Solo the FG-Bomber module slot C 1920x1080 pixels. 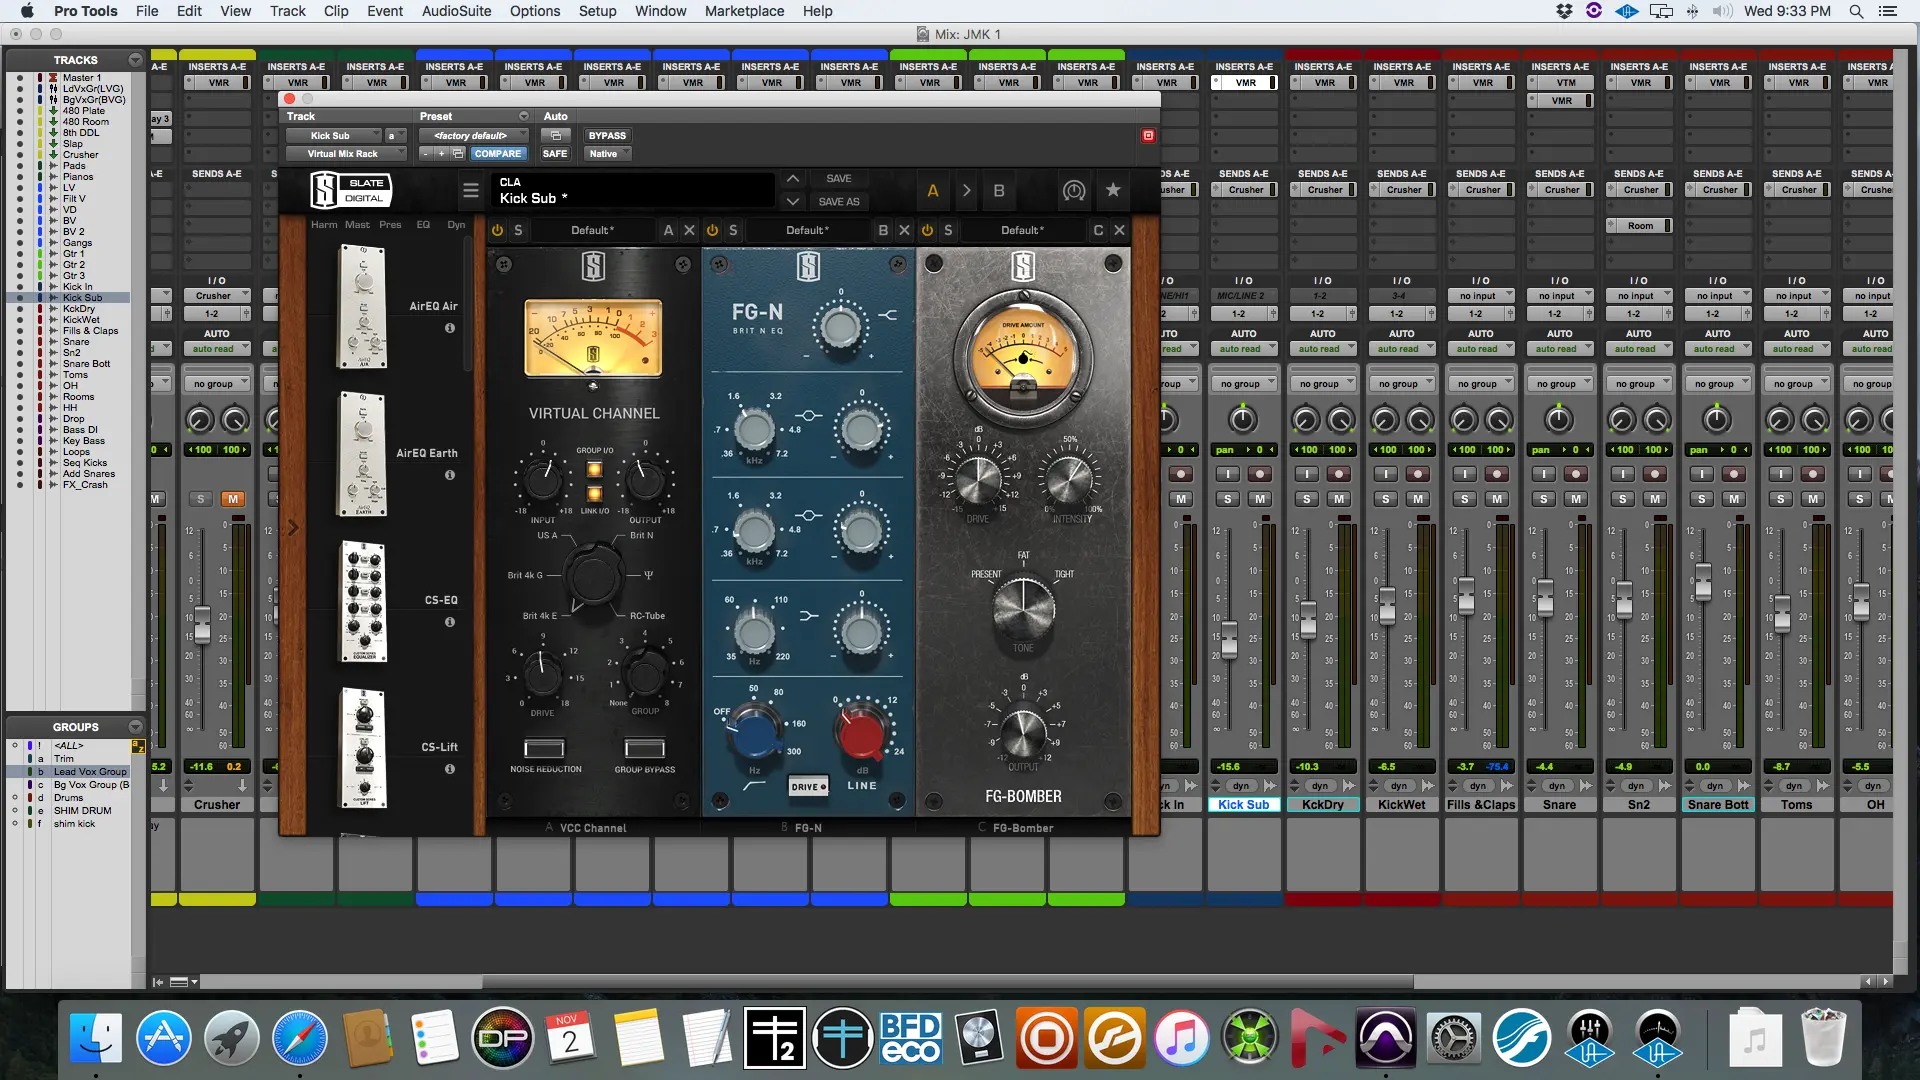pyautogui.click(x=948, y=230)
